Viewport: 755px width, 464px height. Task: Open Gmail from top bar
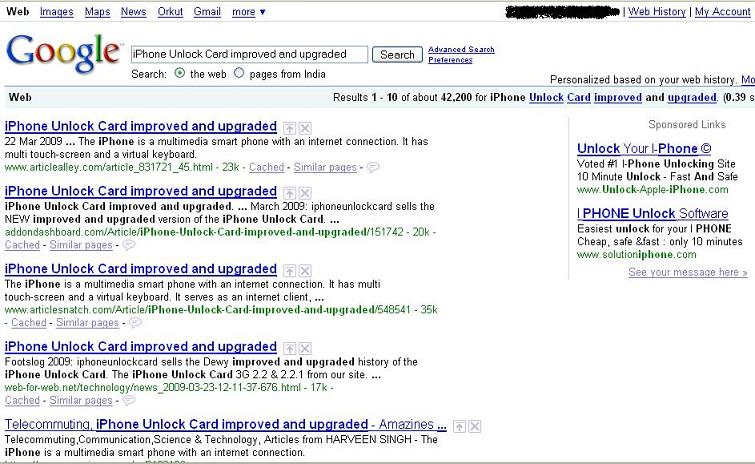pyautogui.click(x=207, y=12)
